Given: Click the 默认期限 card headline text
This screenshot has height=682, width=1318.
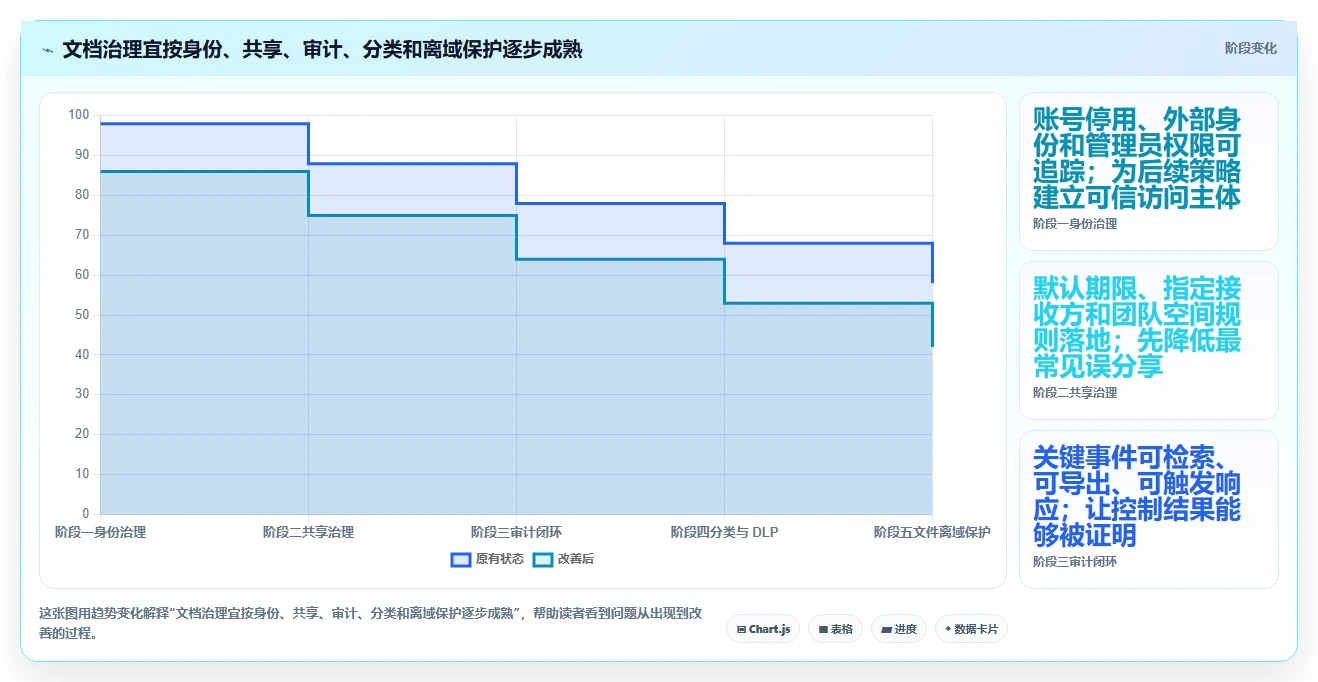Looking at the screenshot, I should [1137, 327].
